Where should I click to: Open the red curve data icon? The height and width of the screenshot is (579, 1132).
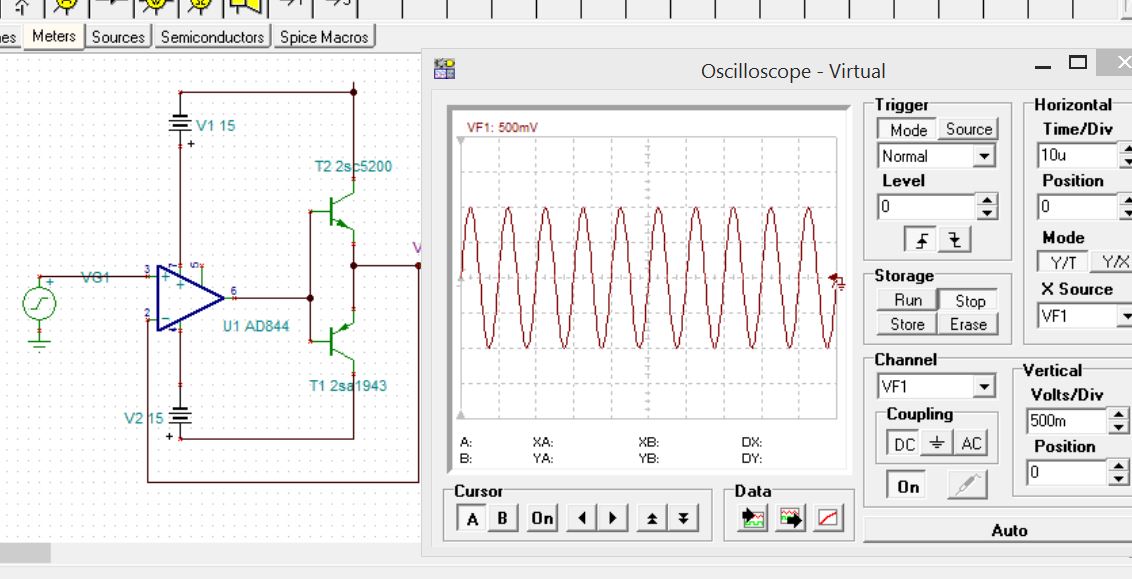click(x=828, y=518)
